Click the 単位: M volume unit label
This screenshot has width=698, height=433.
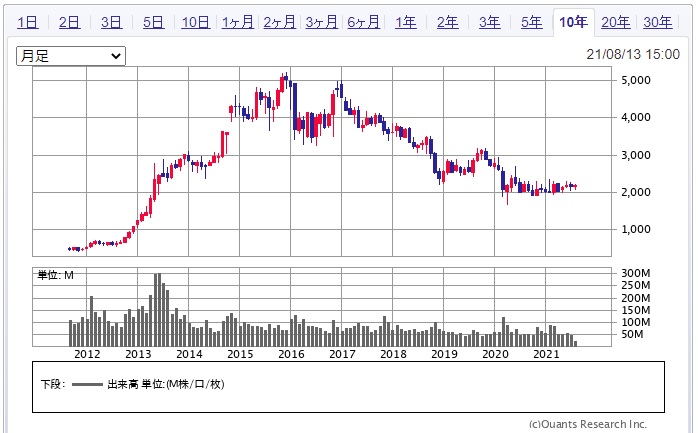click(x=56, y=275)
